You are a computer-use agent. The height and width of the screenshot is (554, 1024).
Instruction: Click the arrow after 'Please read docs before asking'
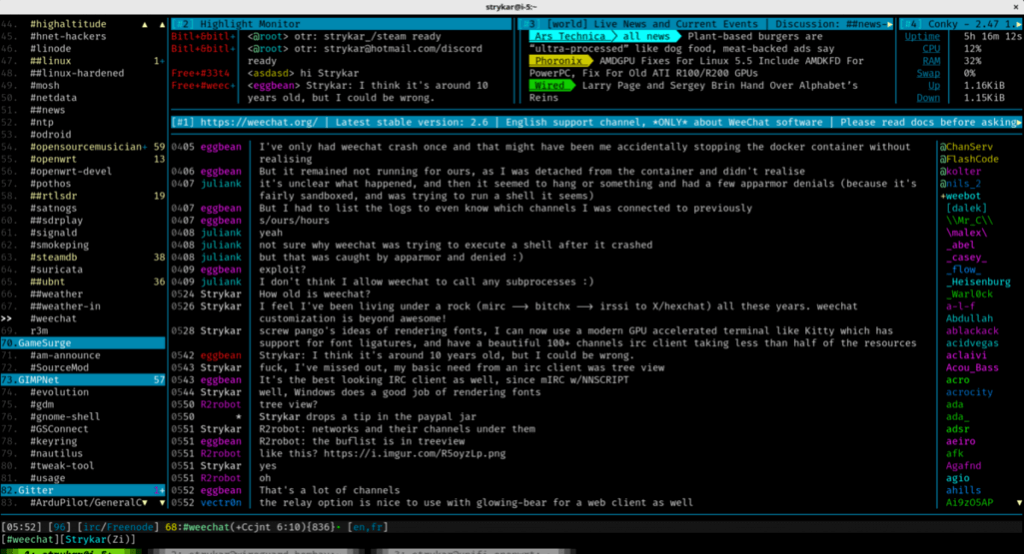1016,122
